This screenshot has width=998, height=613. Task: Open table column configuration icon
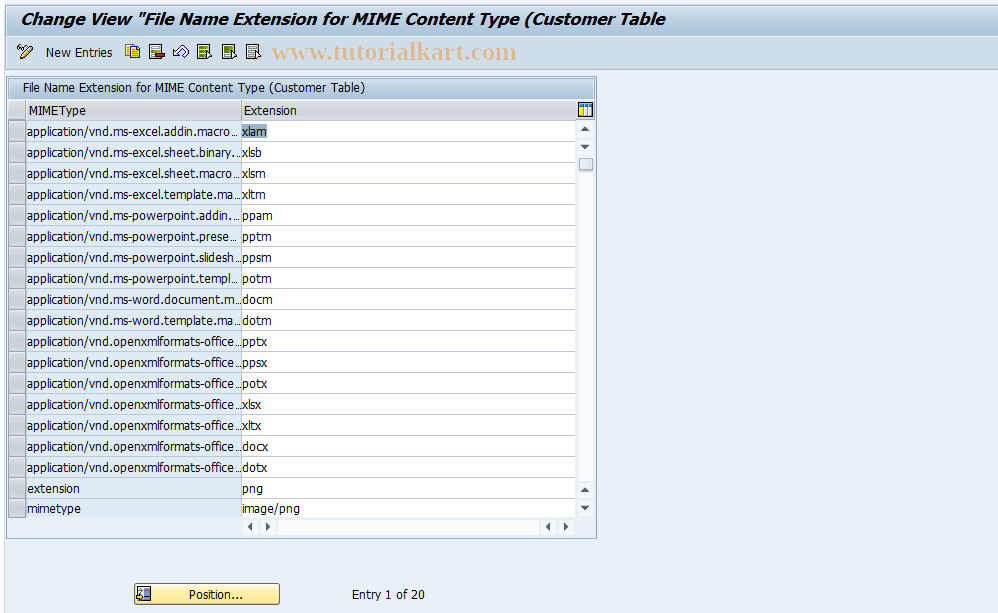click(585, 110)
